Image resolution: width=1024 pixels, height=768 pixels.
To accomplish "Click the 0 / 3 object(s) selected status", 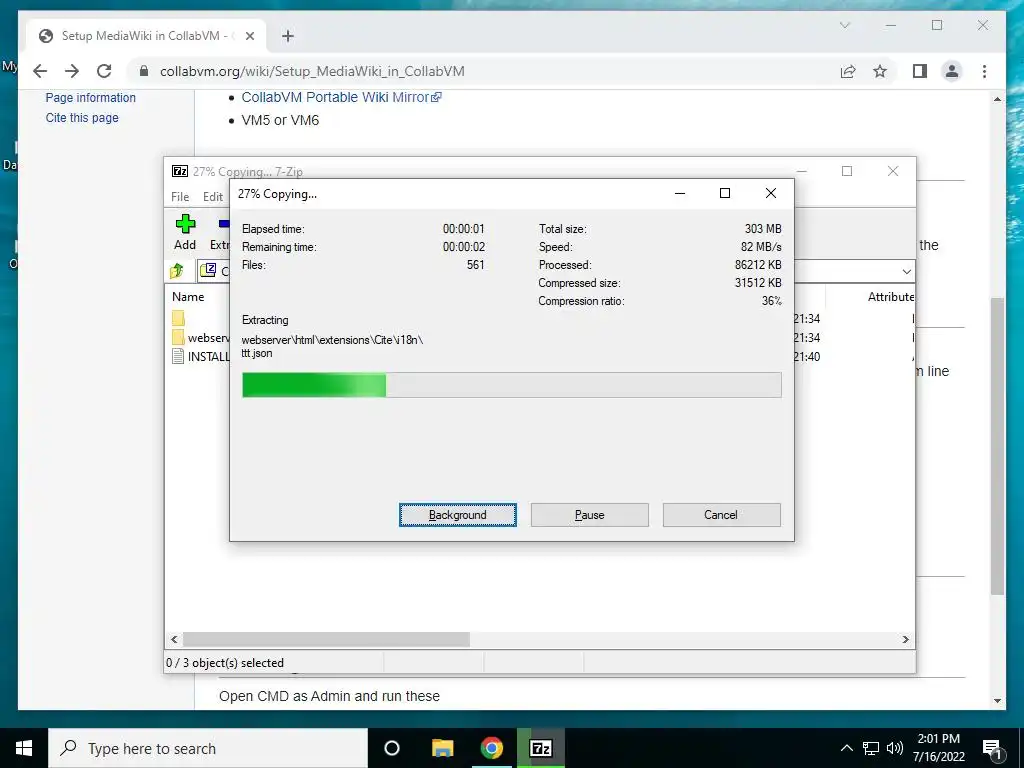I will (225, 663).
